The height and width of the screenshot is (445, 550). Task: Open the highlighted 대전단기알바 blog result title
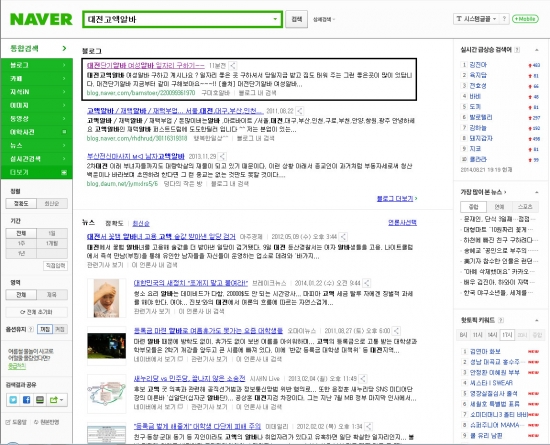pyautogui.click(x=146, y=66)
